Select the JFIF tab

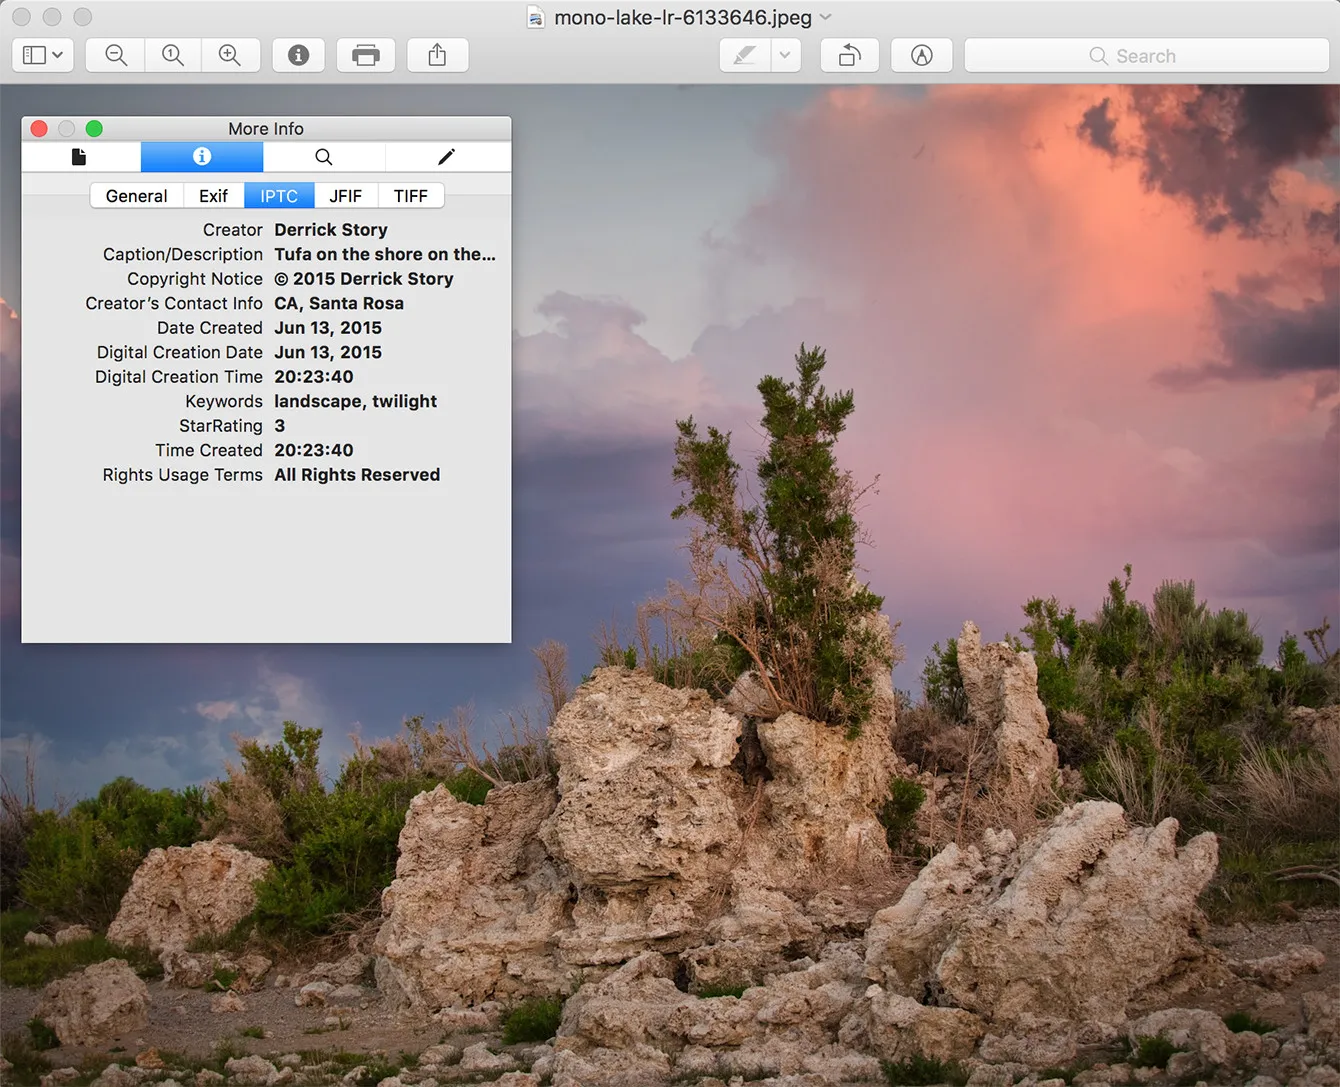tap(345, 196)
